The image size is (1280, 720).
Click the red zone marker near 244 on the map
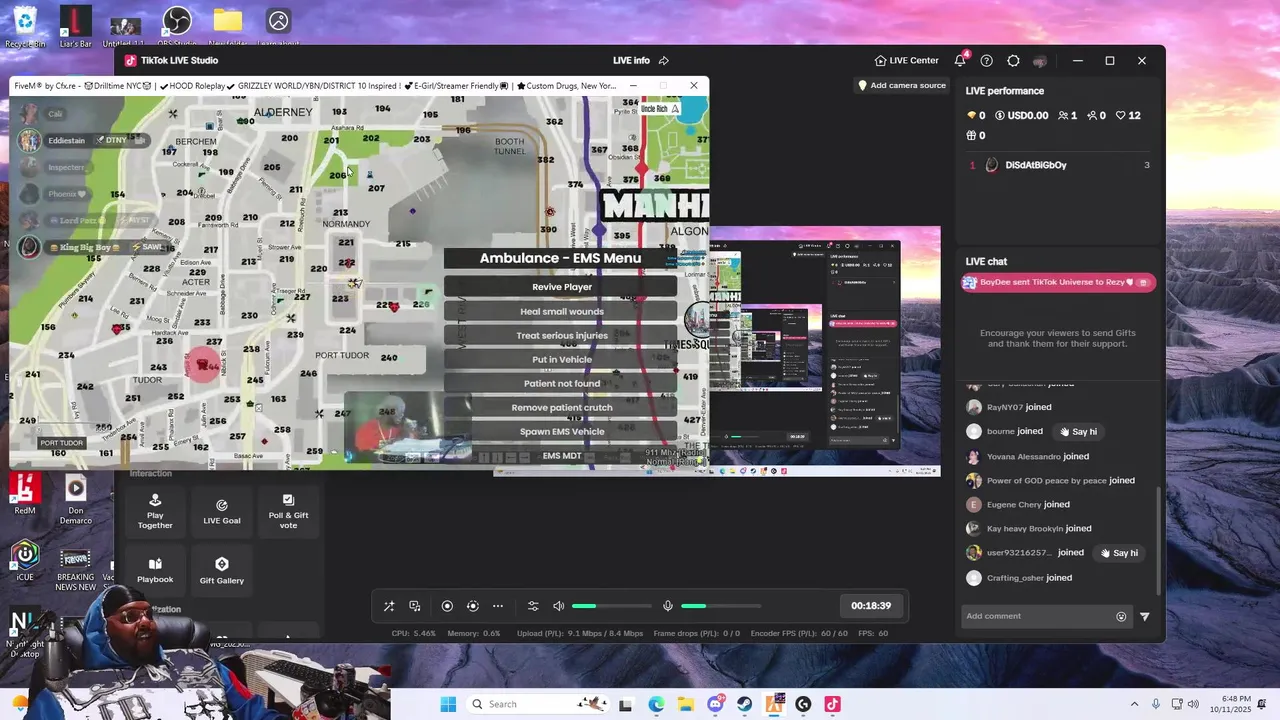coord(203,366)
